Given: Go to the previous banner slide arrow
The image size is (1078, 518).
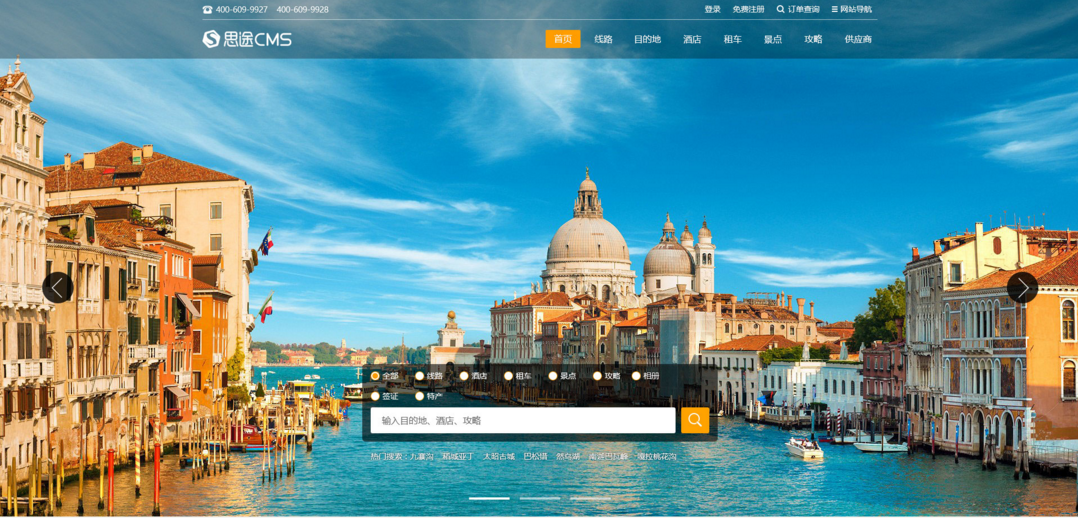Looking at the screenshot, I should [57, 288].
